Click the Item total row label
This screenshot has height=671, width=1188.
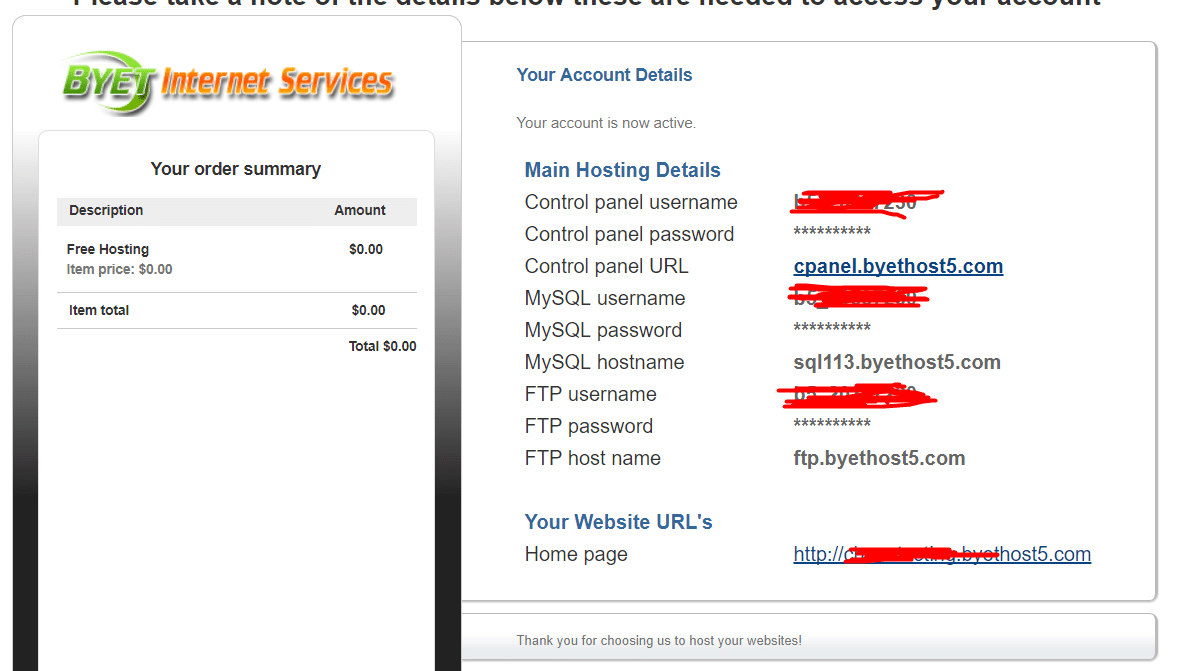(99, 310)
